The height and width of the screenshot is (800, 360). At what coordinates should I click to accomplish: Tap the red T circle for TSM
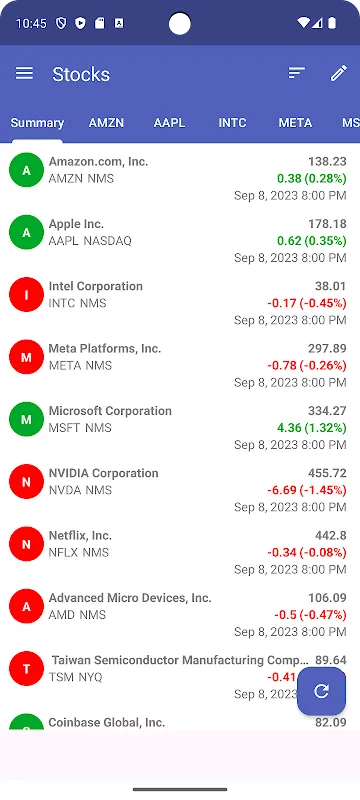pyautogui.click(x=27, y=669)
